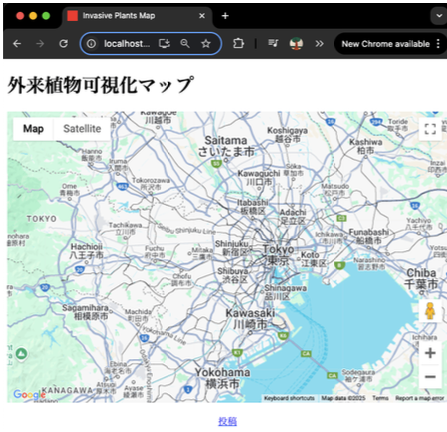
Task: Click the macOS green zoom window button
Action: pos(46,16)
